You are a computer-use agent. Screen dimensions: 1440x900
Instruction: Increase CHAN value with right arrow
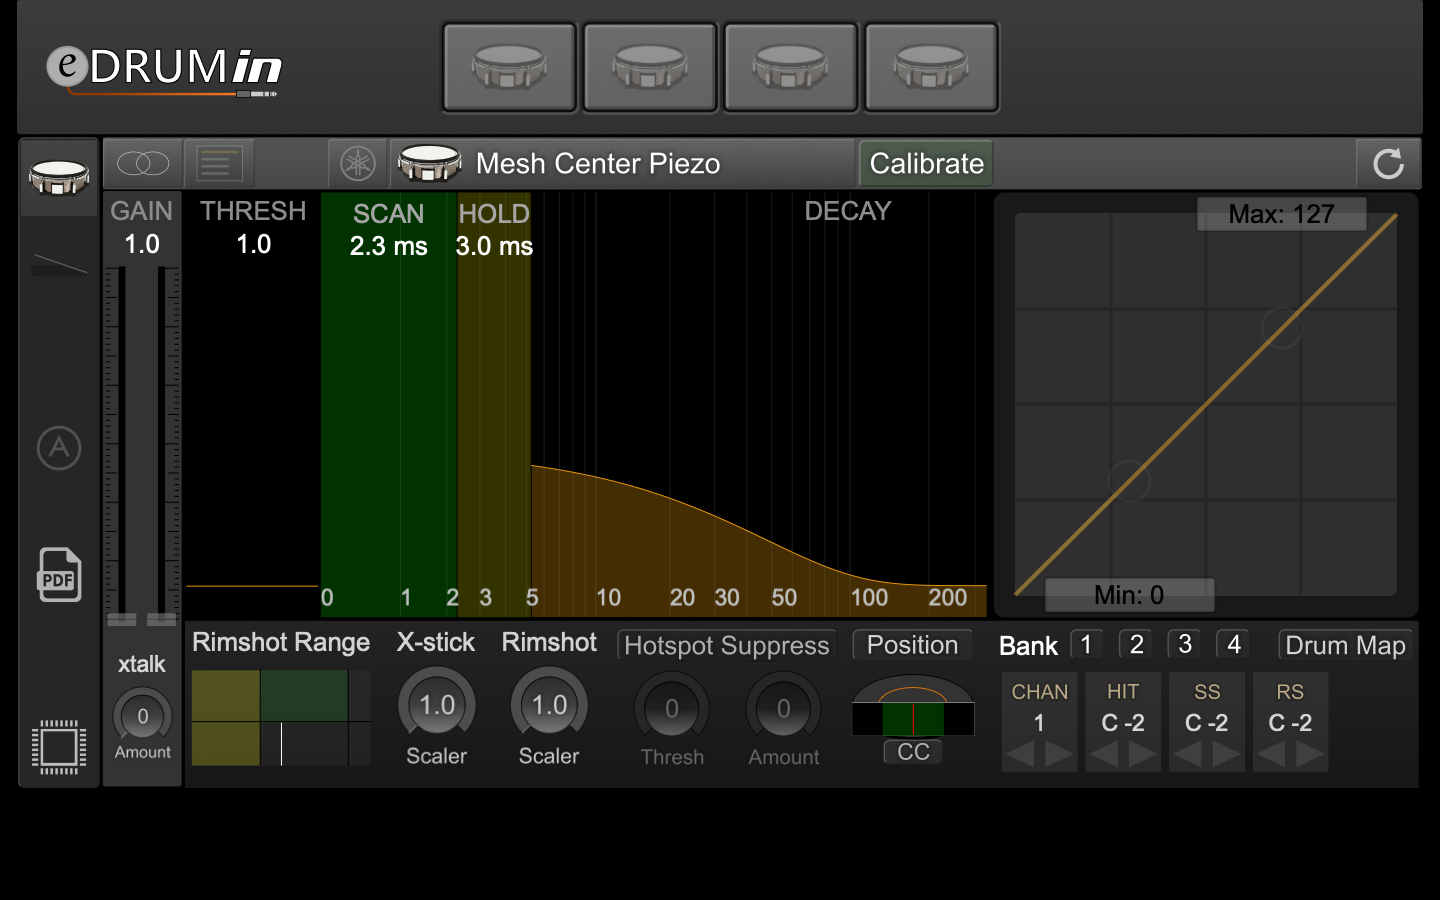[x=1059, y=755]
